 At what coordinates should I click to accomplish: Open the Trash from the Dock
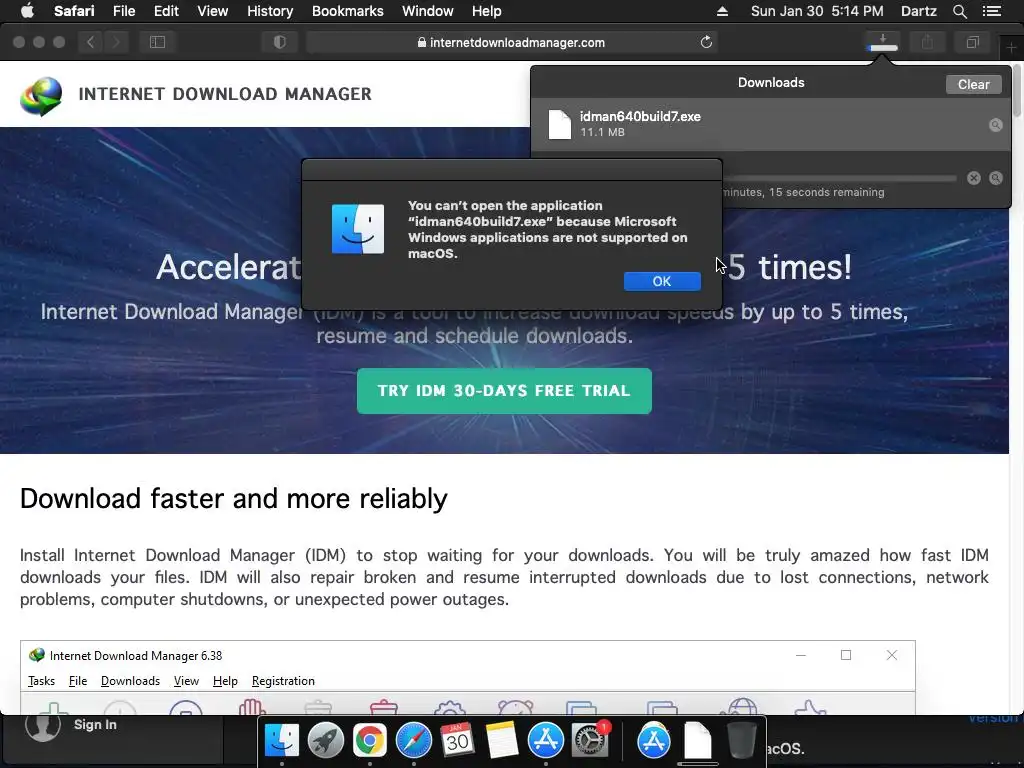point(742,741)
